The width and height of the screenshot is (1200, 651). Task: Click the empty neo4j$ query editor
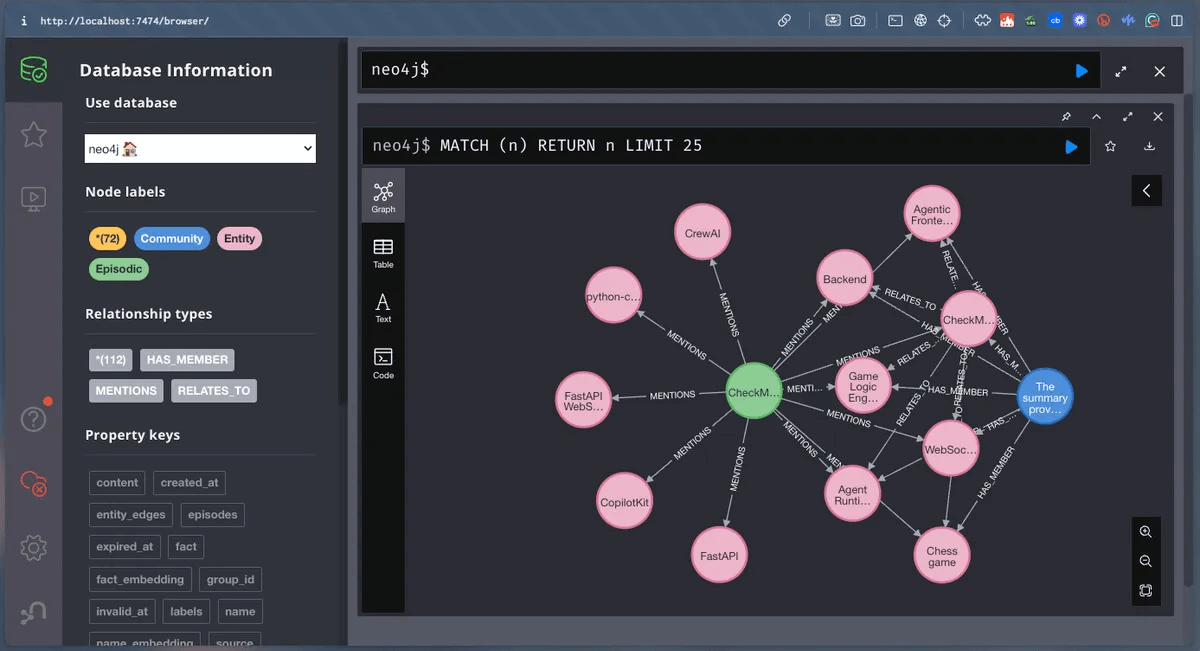click(700, 70)
